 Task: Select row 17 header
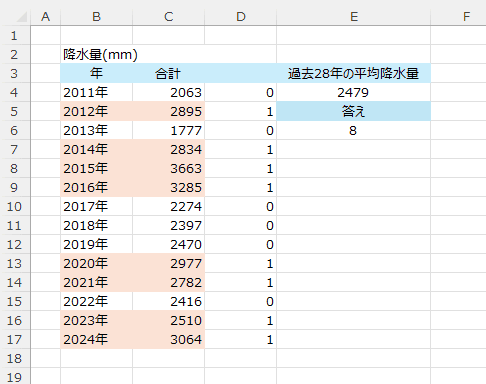(14, 339)
